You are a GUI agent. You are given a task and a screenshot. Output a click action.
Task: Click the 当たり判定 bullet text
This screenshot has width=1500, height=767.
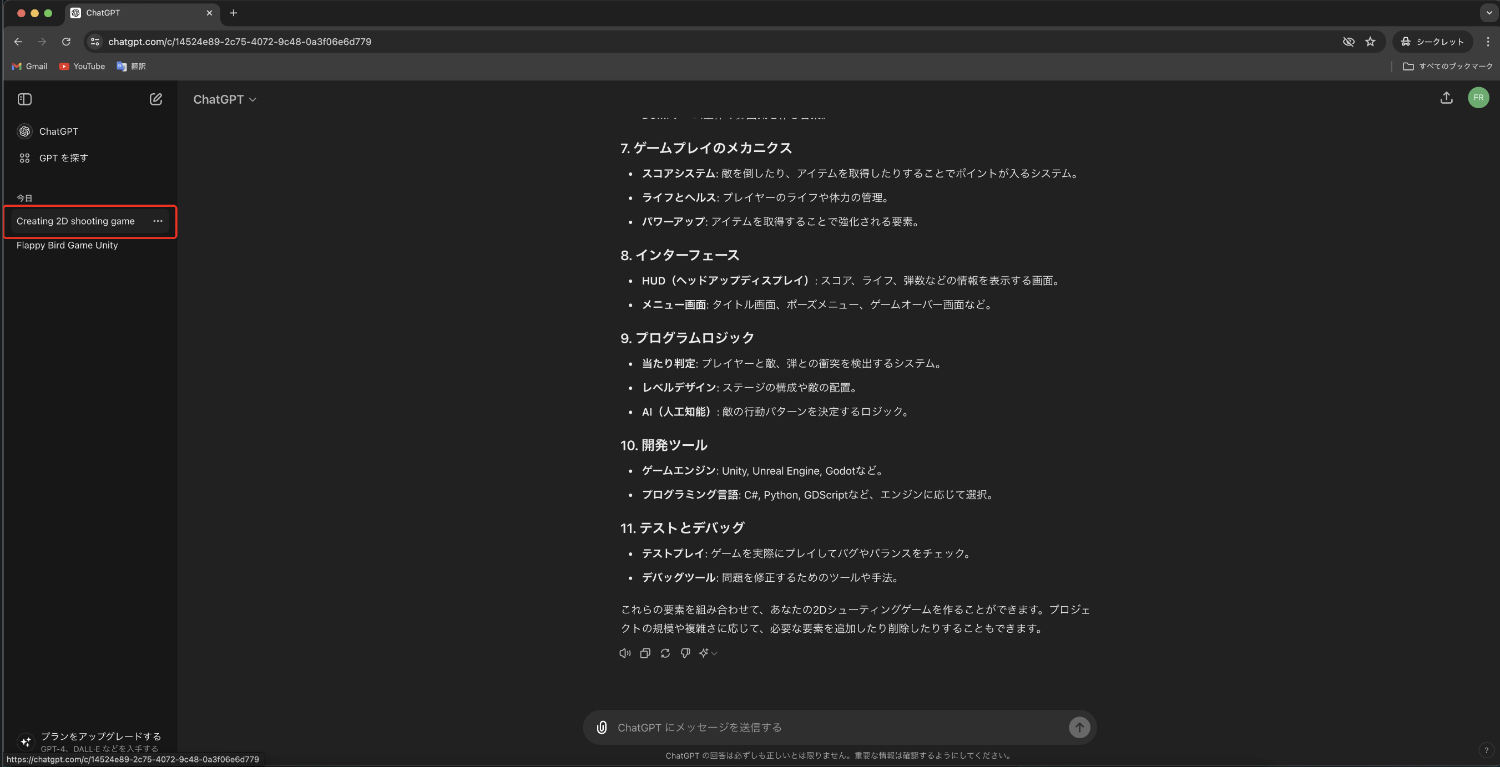[x=792, y=363]
